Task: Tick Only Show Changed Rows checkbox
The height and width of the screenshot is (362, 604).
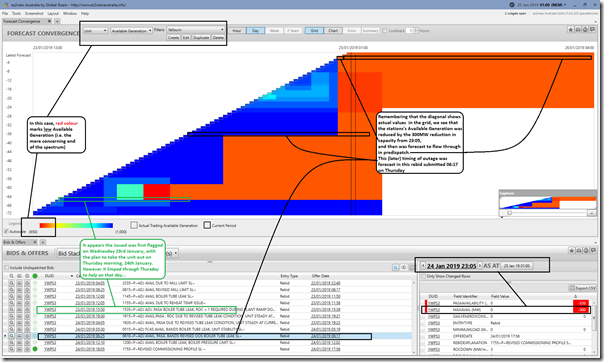Action: 424,277
